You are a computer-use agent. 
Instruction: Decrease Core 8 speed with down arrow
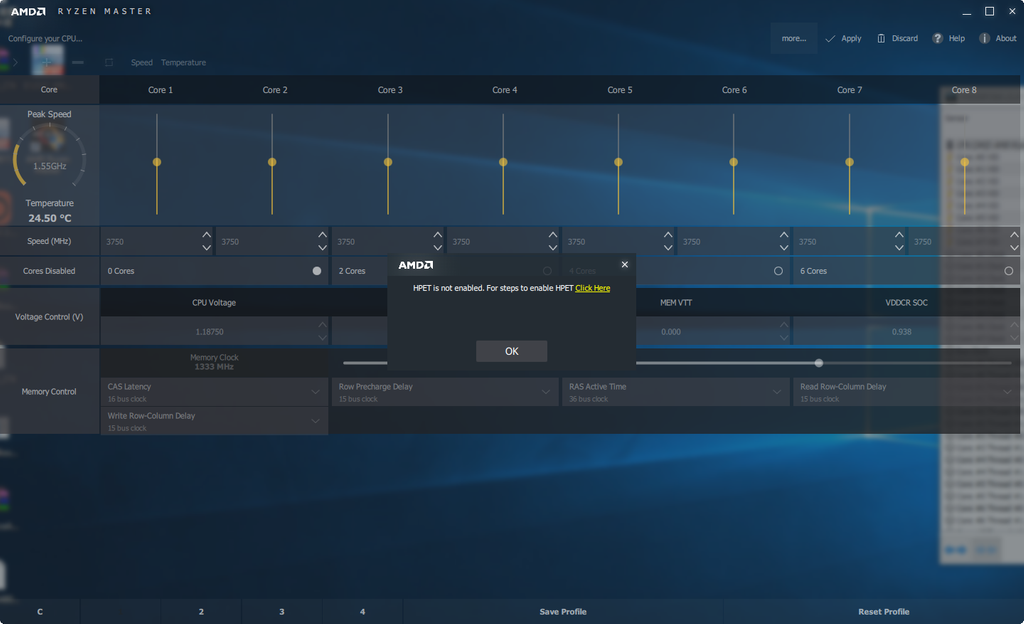[x=1014, y=248]
